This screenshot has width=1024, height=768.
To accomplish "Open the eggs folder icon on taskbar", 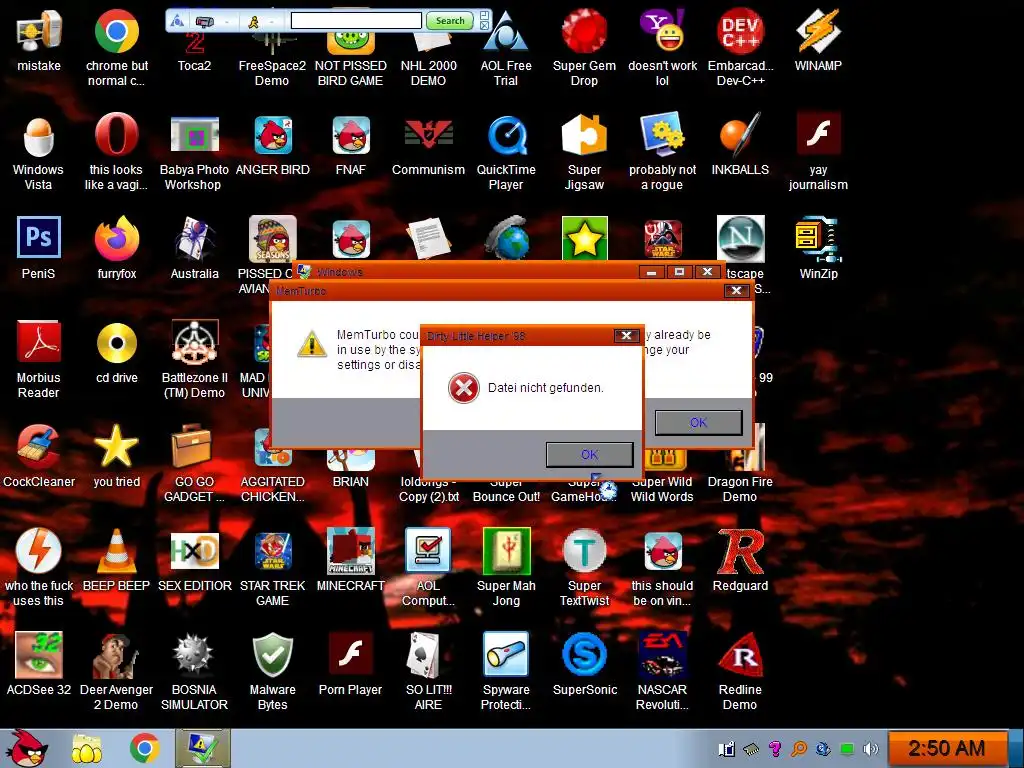I will (86, 749).
